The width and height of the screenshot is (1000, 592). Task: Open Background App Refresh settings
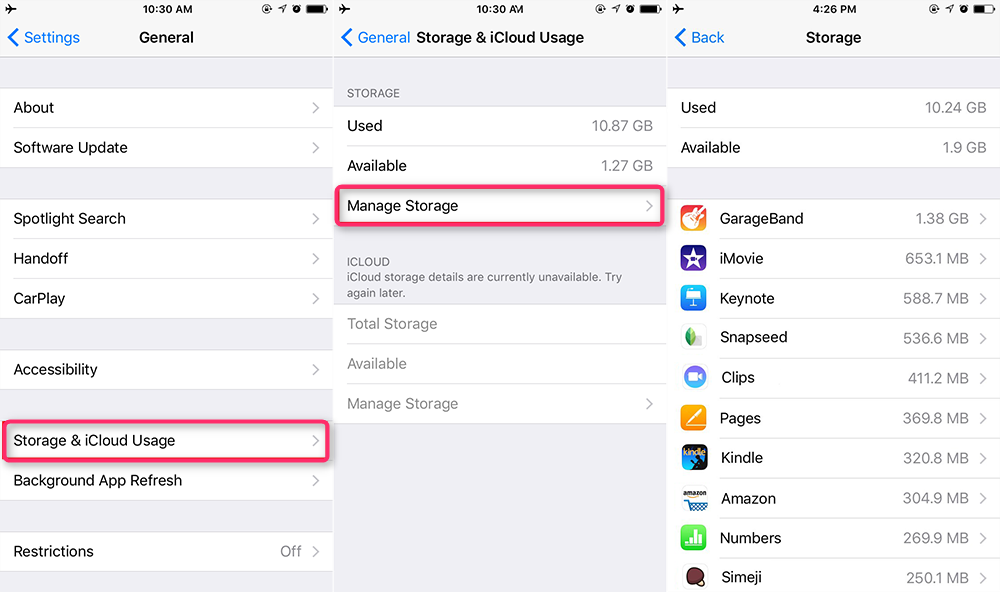pos(166,481)
